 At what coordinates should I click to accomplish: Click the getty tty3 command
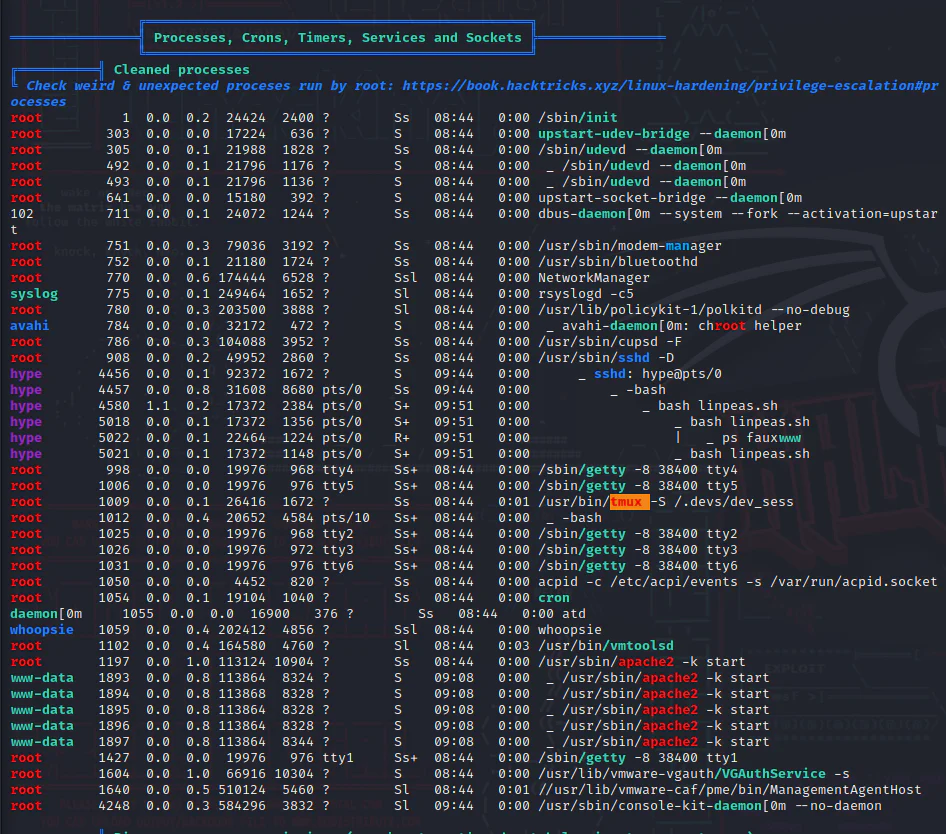638,550
